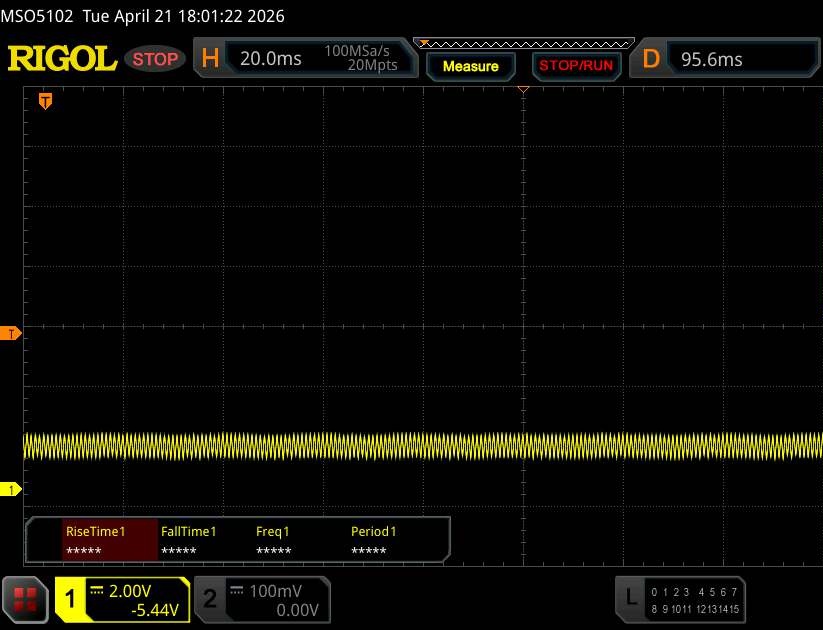Image resolution: width=823 pixels, height=630 pixels.
Task: Click the RIGOL logo
Action: (62, 58)
